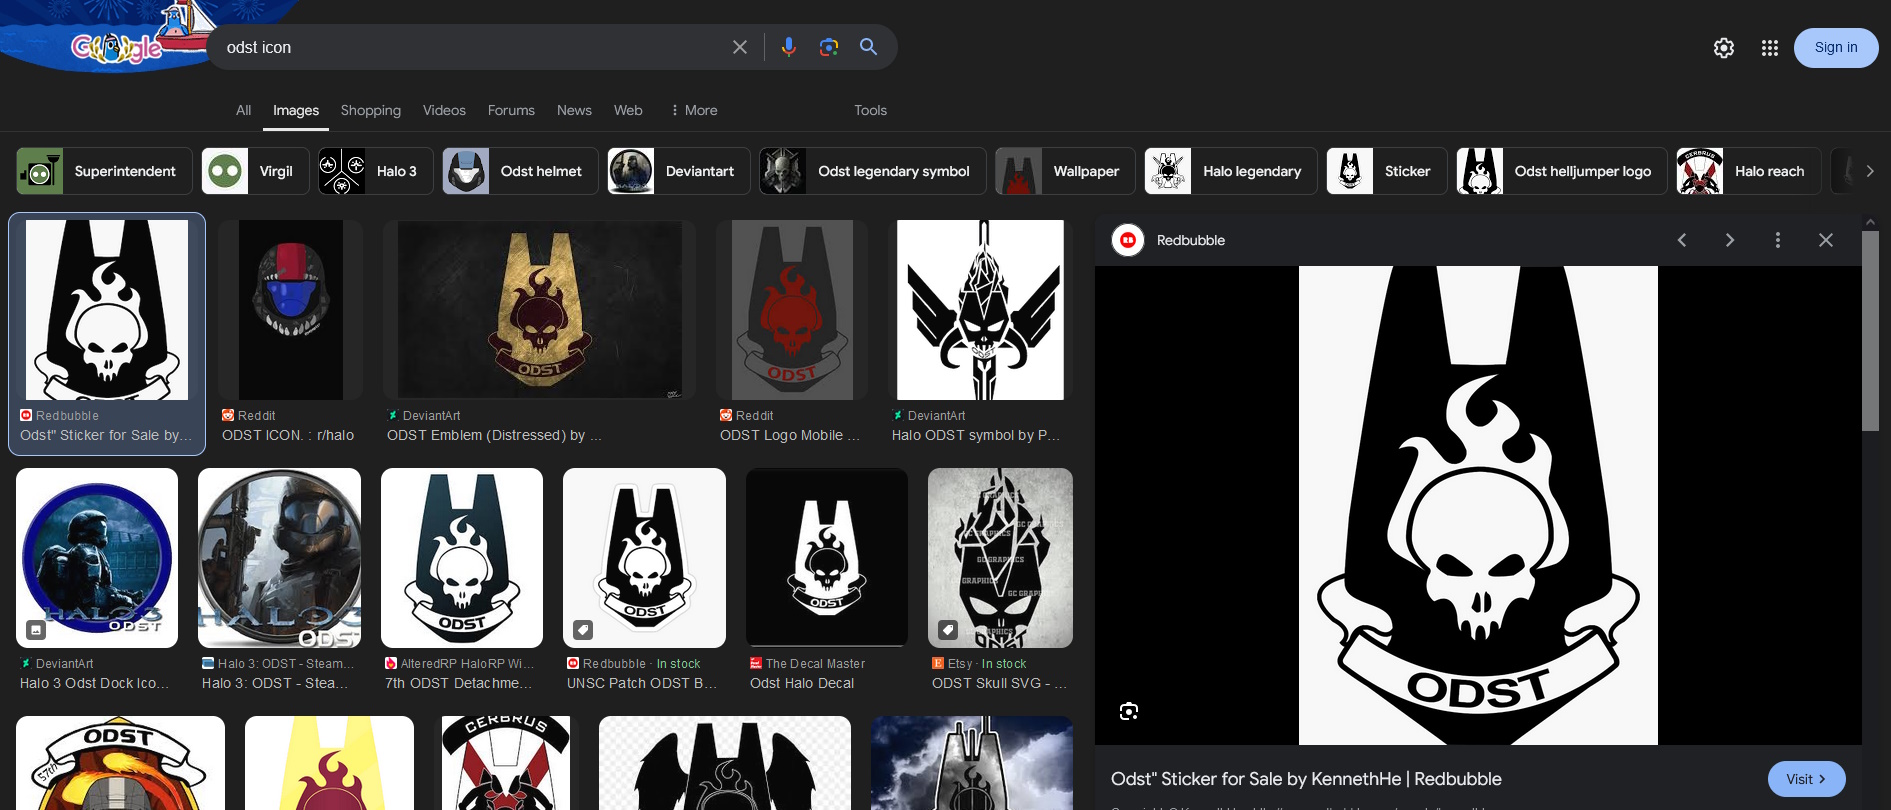Open the Reddit ODST ICON helmet thumbnail
Viewport: 1891px width, 810px height.
tap(291, 310)
